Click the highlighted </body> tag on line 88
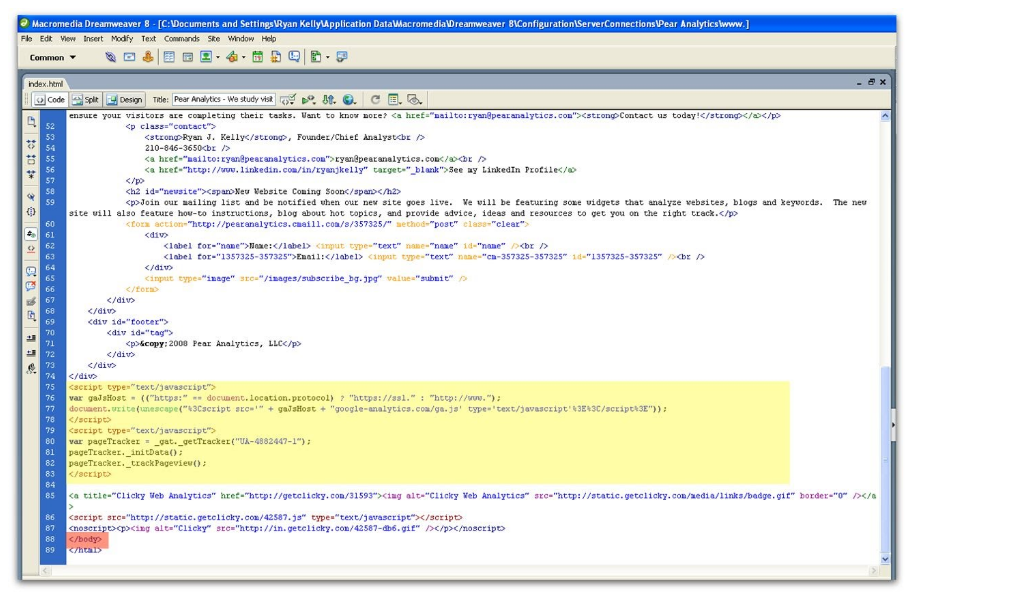This screenshot has height=600, width=1024. [x=85, y=539]
